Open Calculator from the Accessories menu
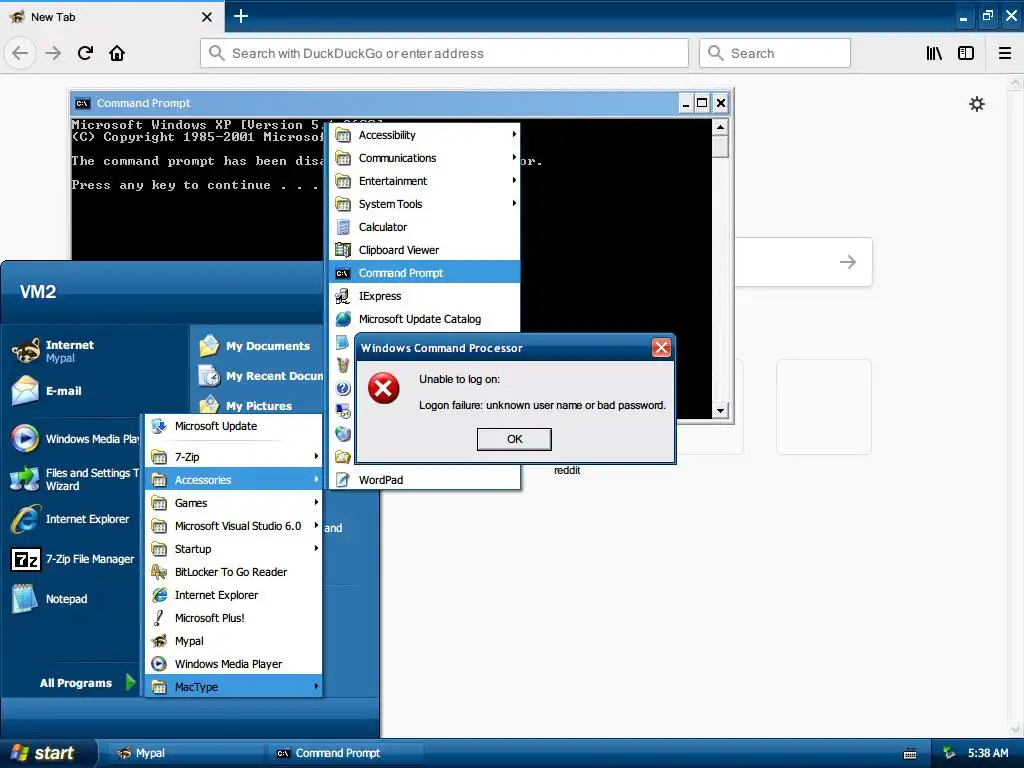The height and width of the screenshot is (768, 1024). pos(424,227)
